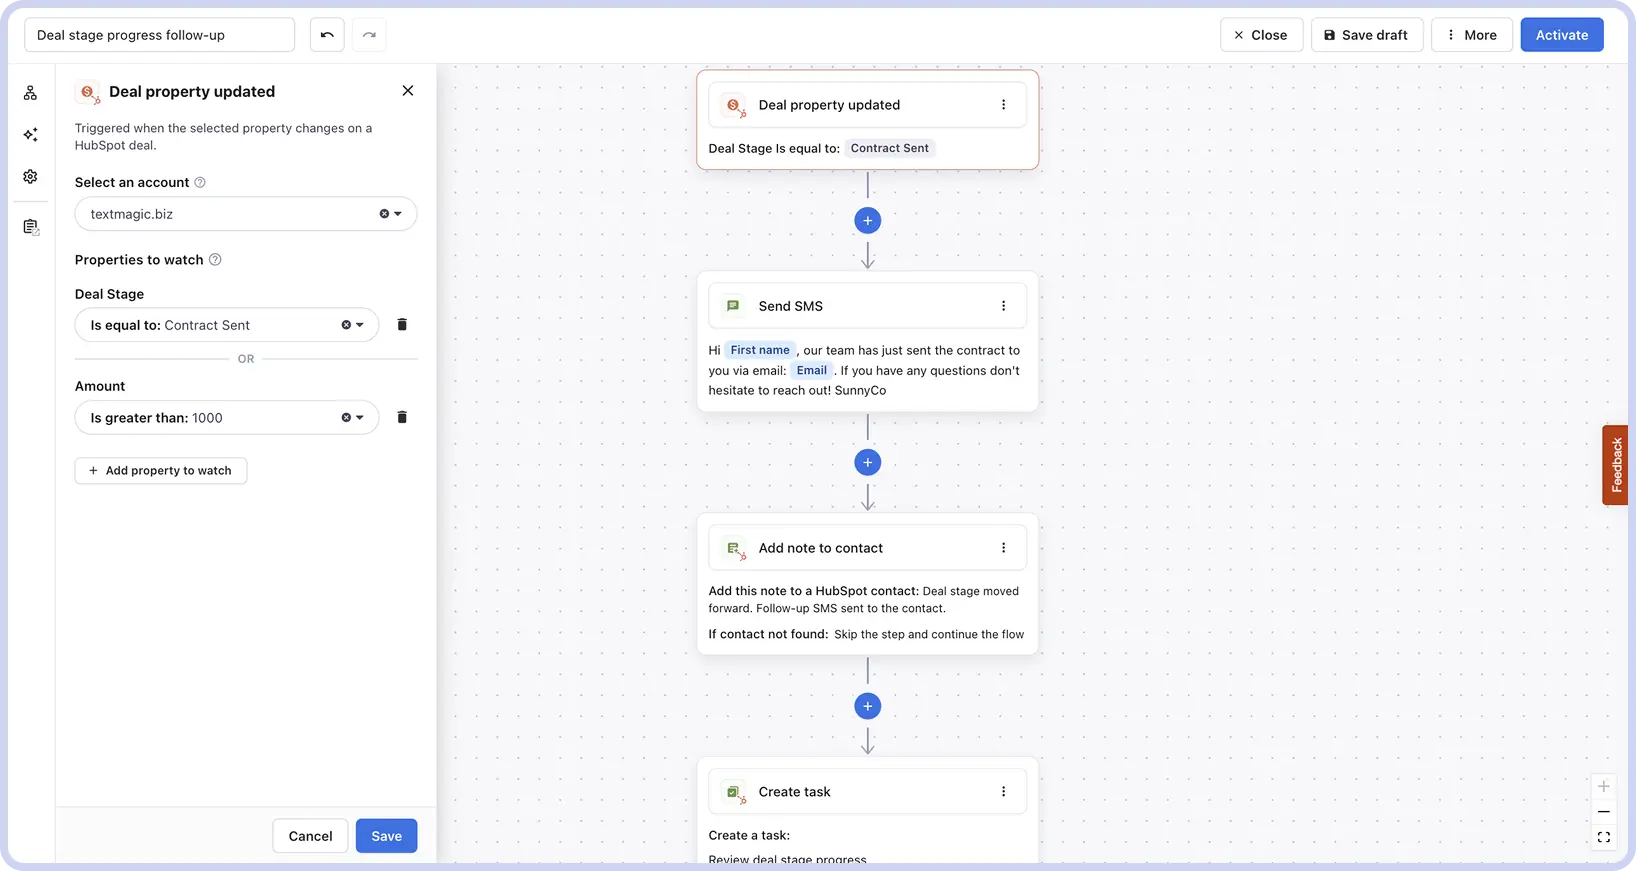Cancel the trigger panel changes
The width and height of the screenshot is (1636, 871).
310,836
